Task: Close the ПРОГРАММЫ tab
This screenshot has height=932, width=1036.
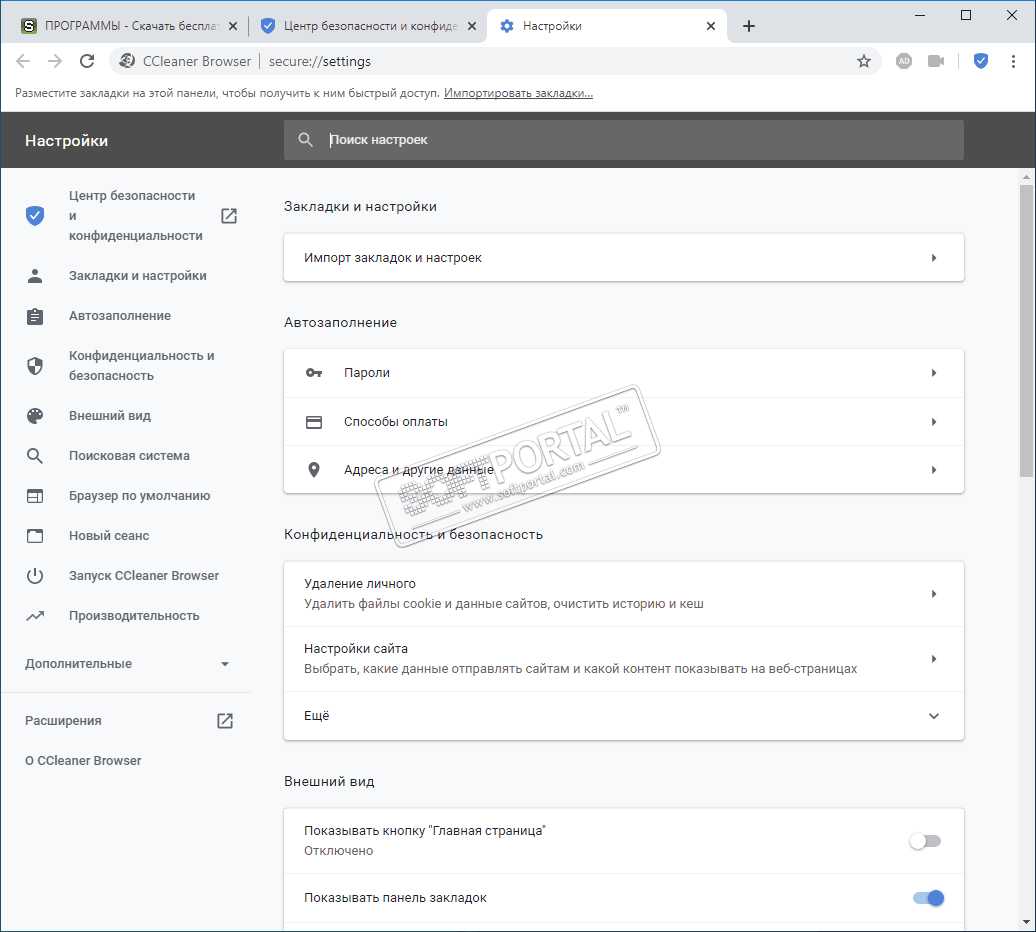Action: 233,26
